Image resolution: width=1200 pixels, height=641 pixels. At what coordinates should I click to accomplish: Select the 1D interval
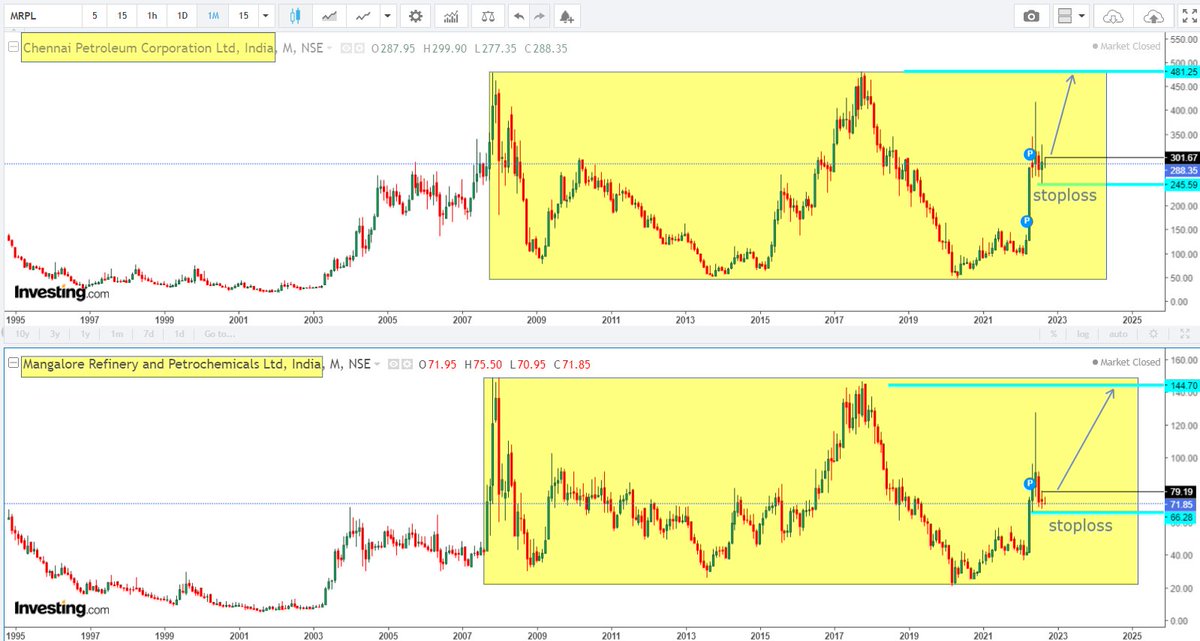coord(181,16)
